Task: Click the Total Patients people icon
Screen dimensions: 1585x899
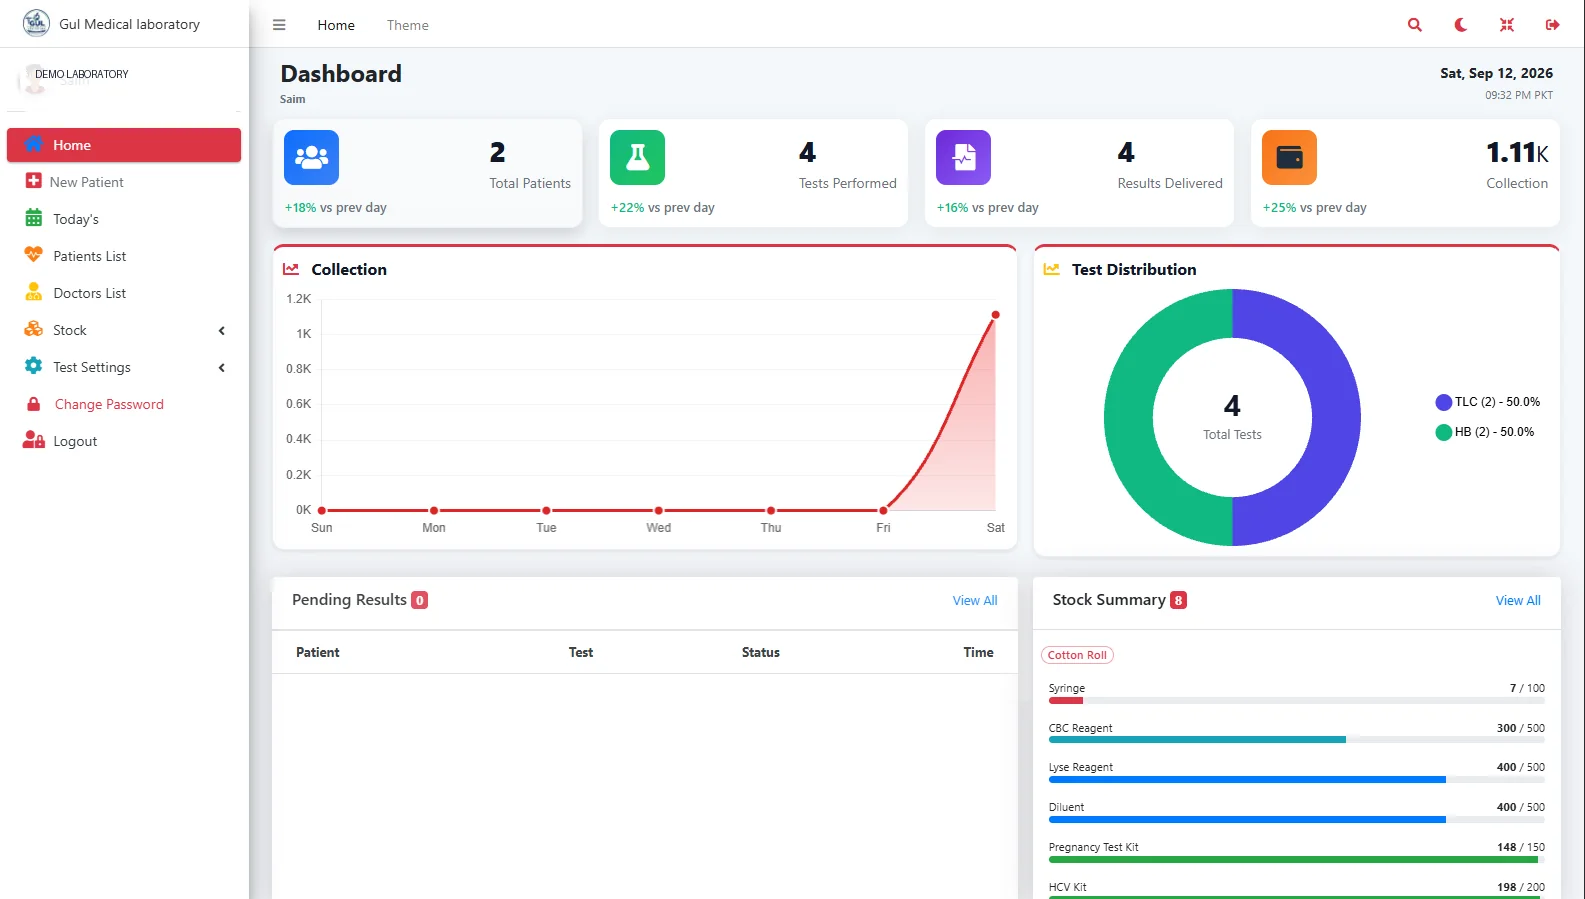Action: coord(311,157)
